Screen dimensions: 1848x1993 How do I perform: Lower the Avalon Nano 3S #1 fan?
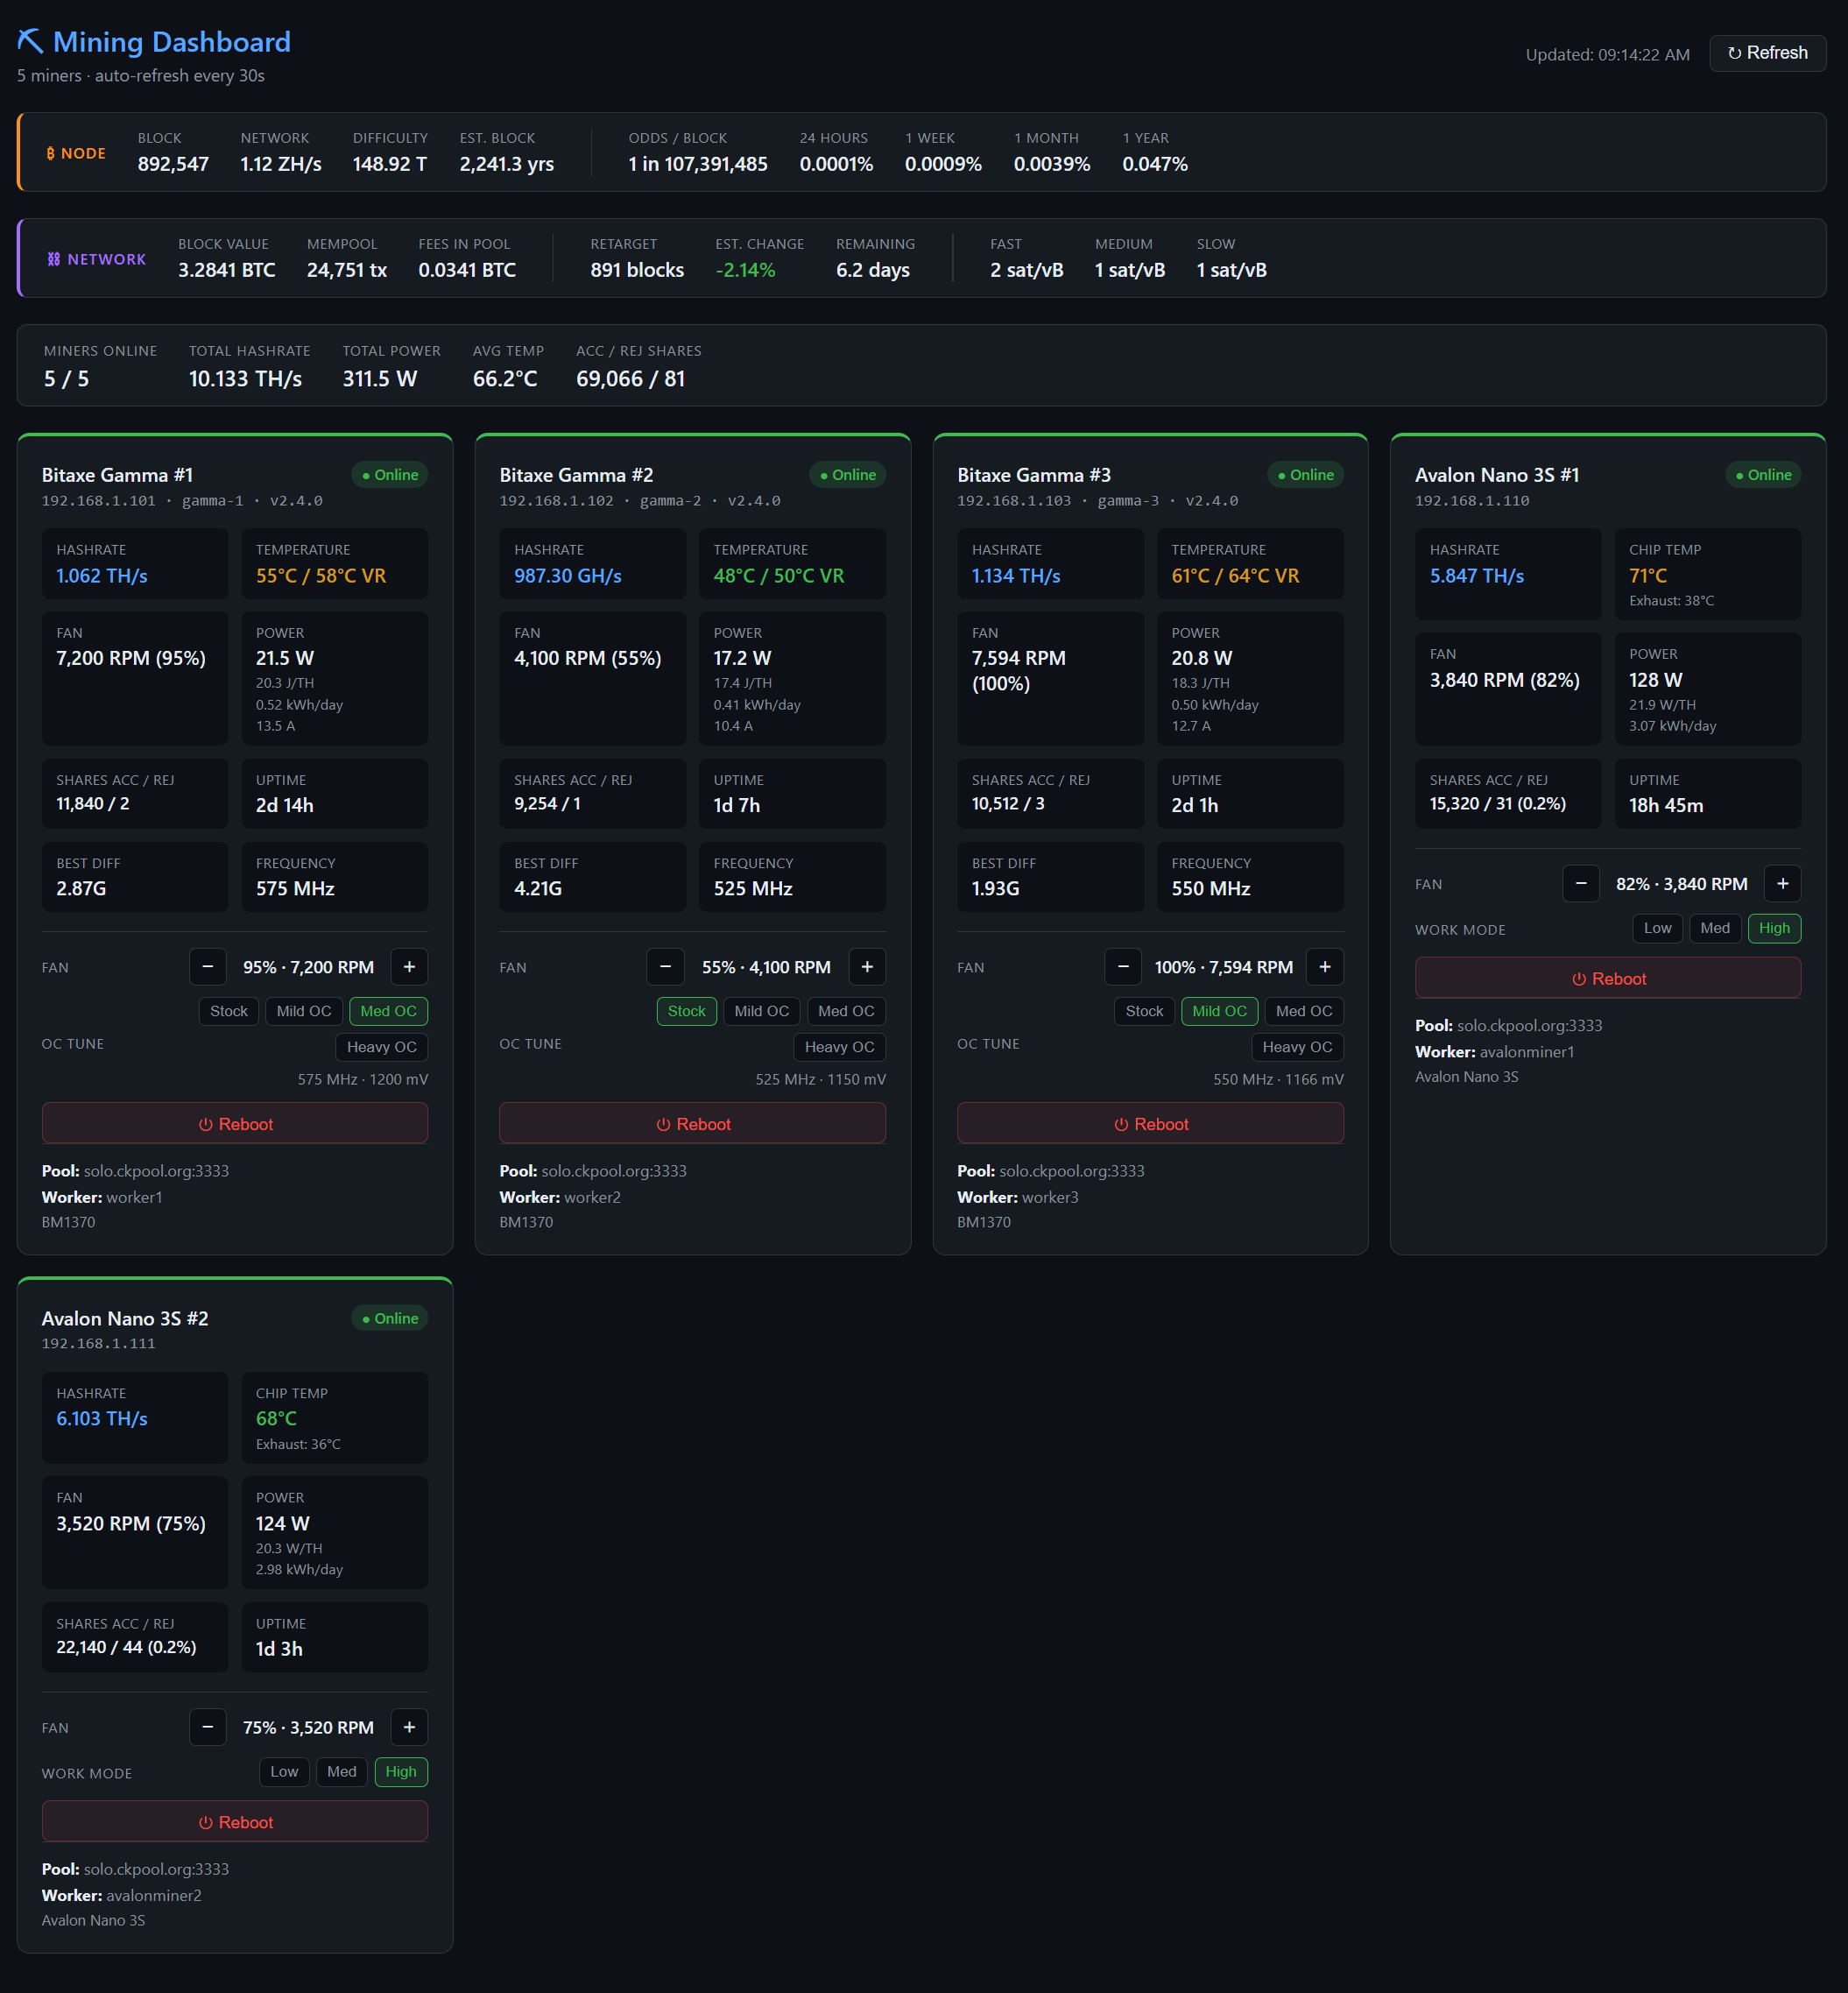click(1581, 884)
